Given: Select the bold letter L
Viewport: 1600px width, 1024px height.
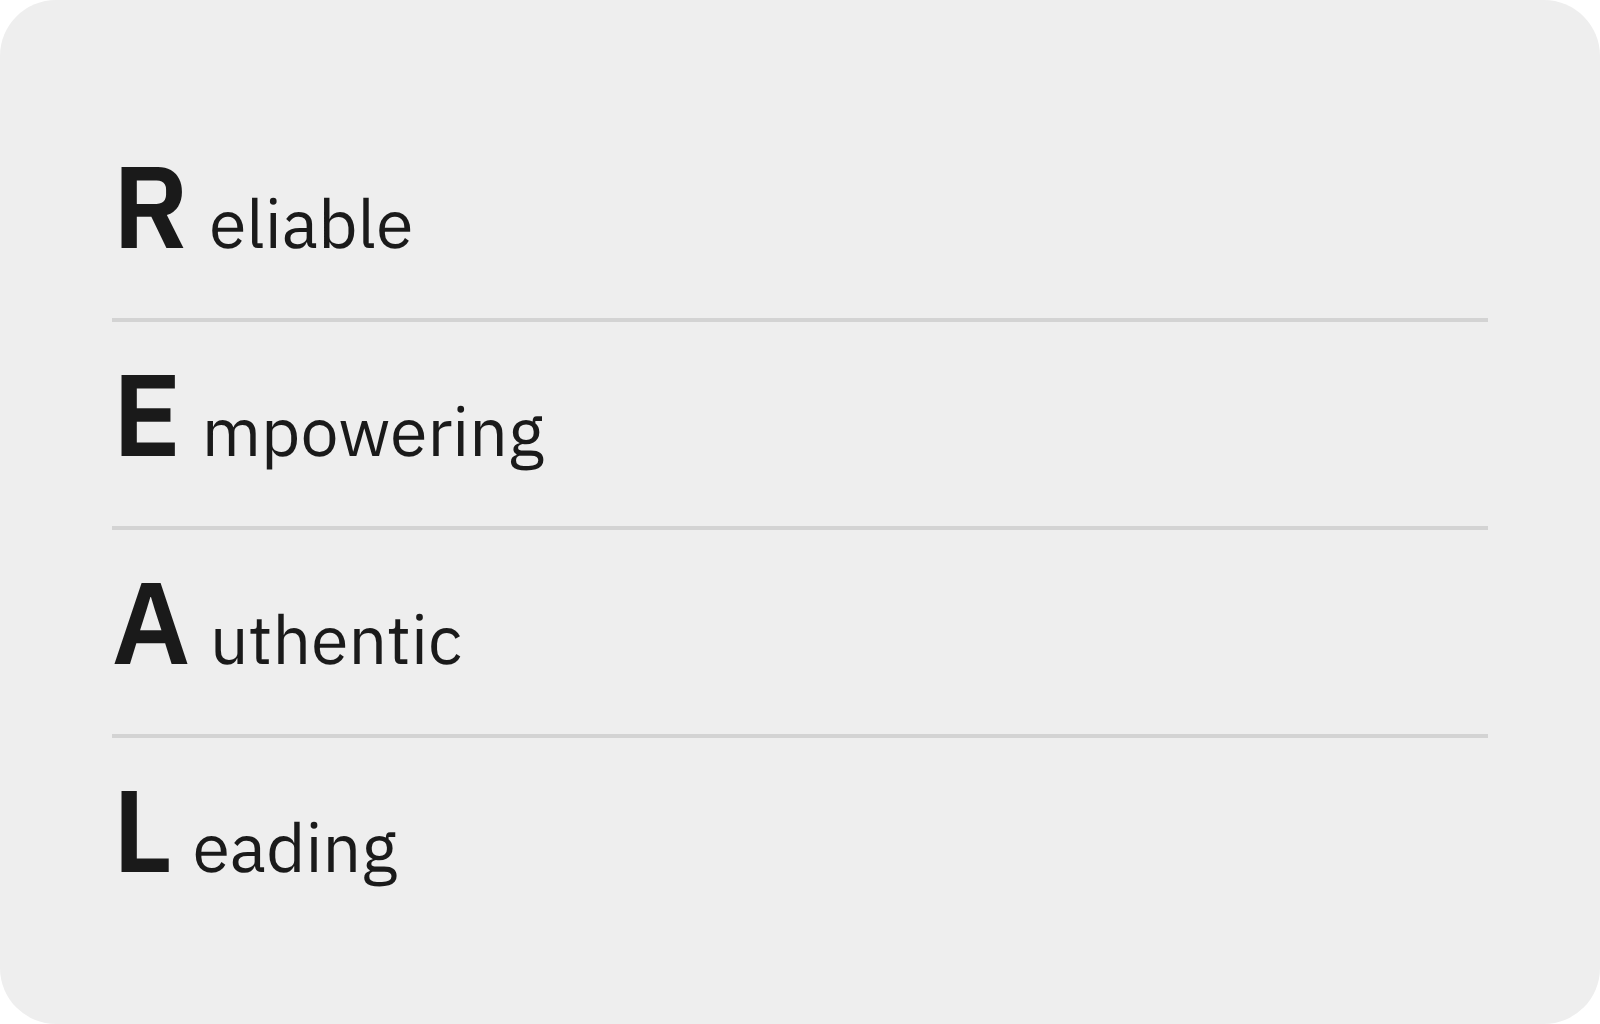Looking at the screenshot, I should pyautogui.click(x=143, y=833).
